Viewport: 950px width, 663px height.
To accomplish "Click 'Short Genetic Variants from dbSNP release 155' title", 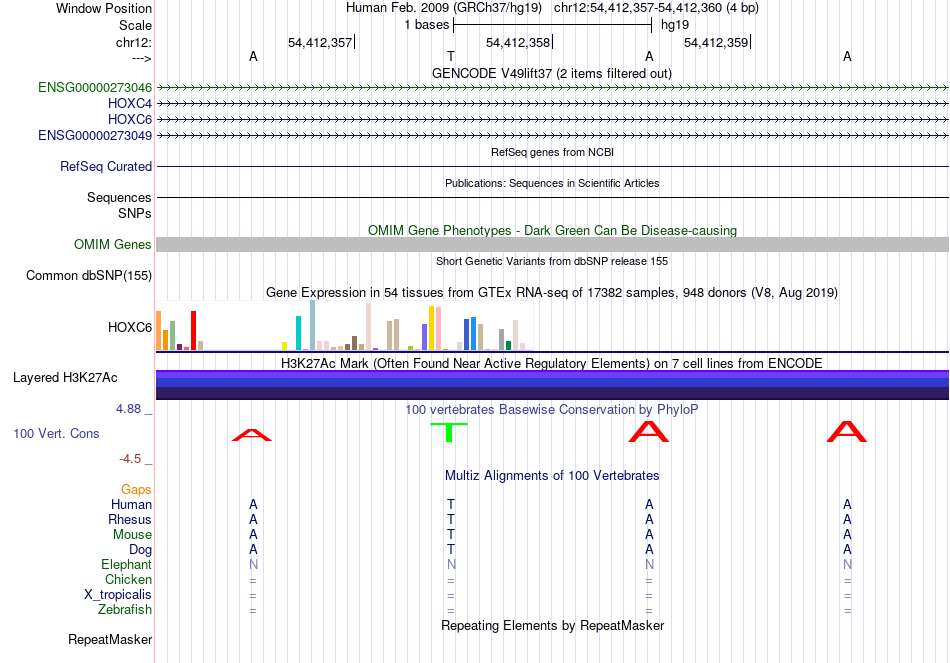I will pyautogui.click(x=551, y=261).
